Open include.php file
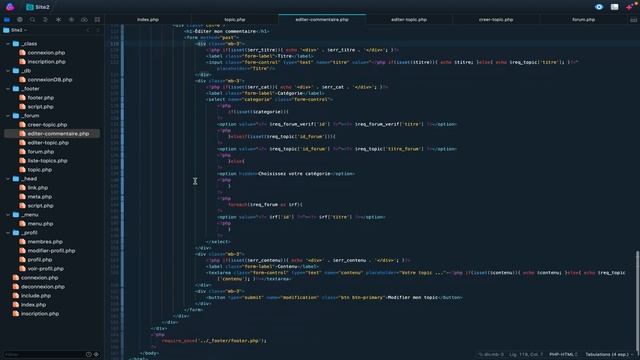The width and height of the screenshot is (640, 360). click(x=32, y=296)
